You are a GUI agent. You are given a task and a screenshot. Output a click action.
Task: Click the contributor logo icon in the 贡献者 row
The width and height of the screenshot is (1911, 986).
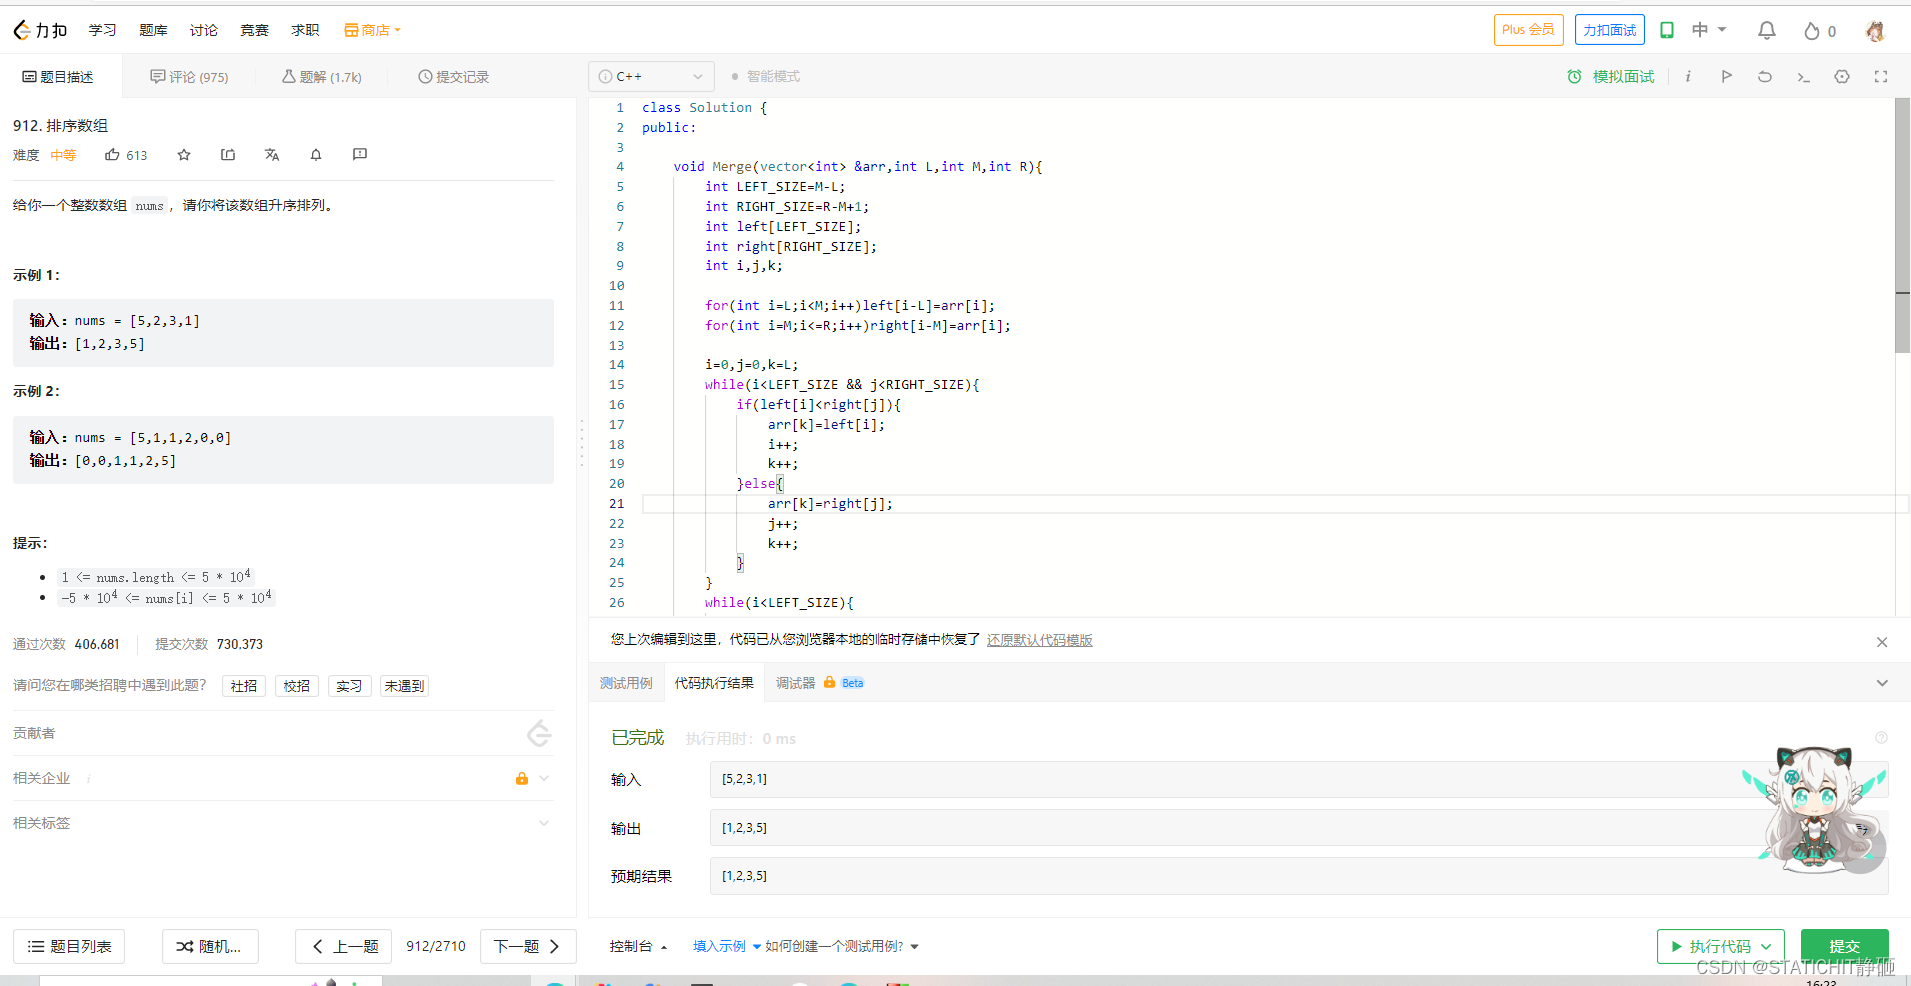[539, 733]
